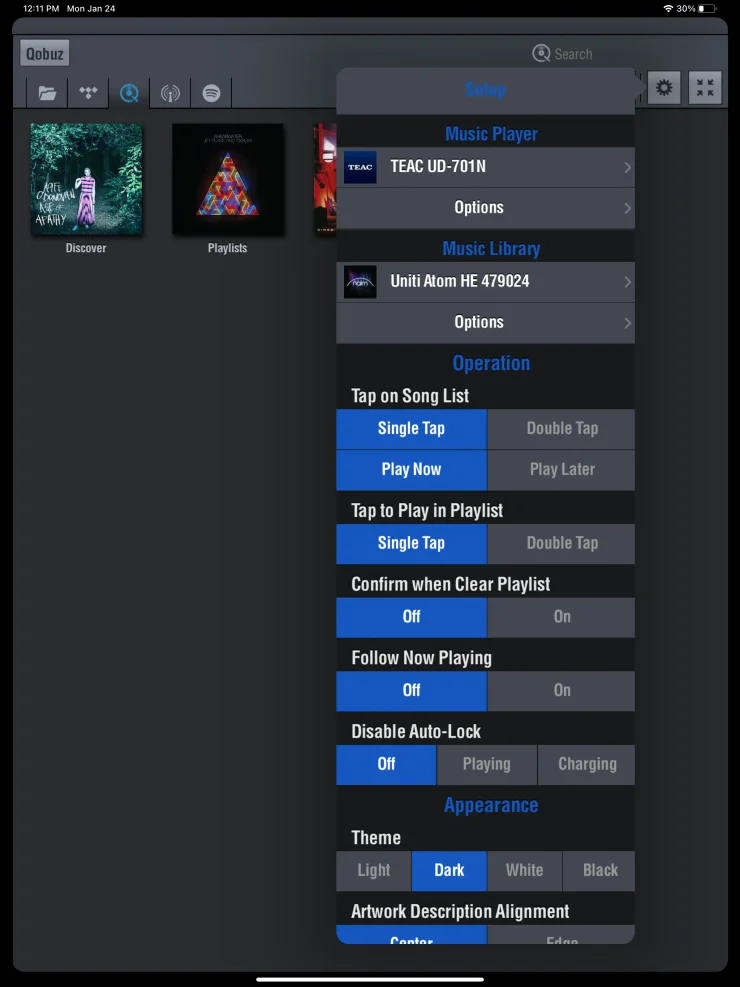The height and width of the screenshot is (987, 740).
Task: Open the Discover album thumbnail
Action: coord(86,179)
